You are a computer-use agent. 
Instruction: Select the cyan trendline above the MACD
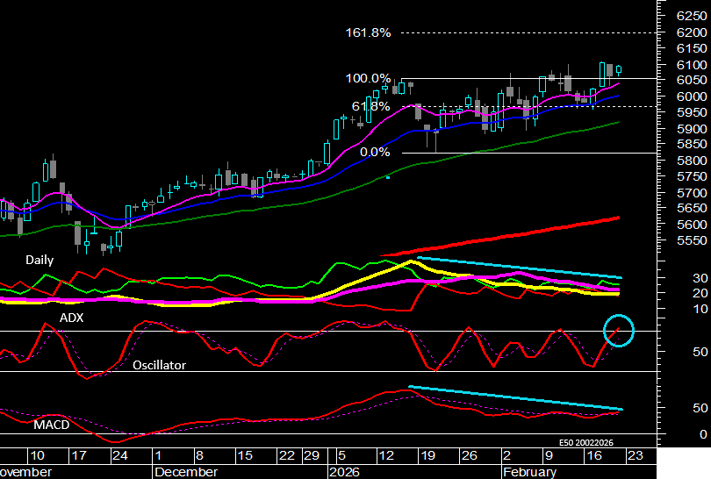tap(515, 397)
